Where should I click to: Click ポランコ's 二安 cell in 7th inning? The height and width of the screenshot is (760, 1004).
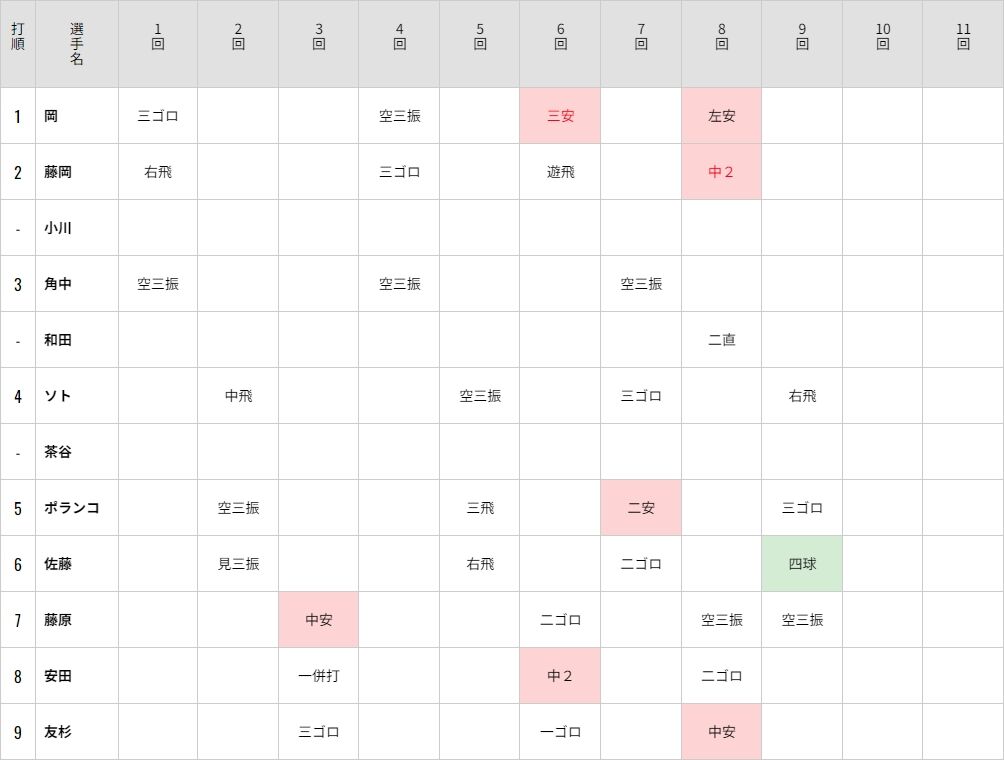click(641, 508)
